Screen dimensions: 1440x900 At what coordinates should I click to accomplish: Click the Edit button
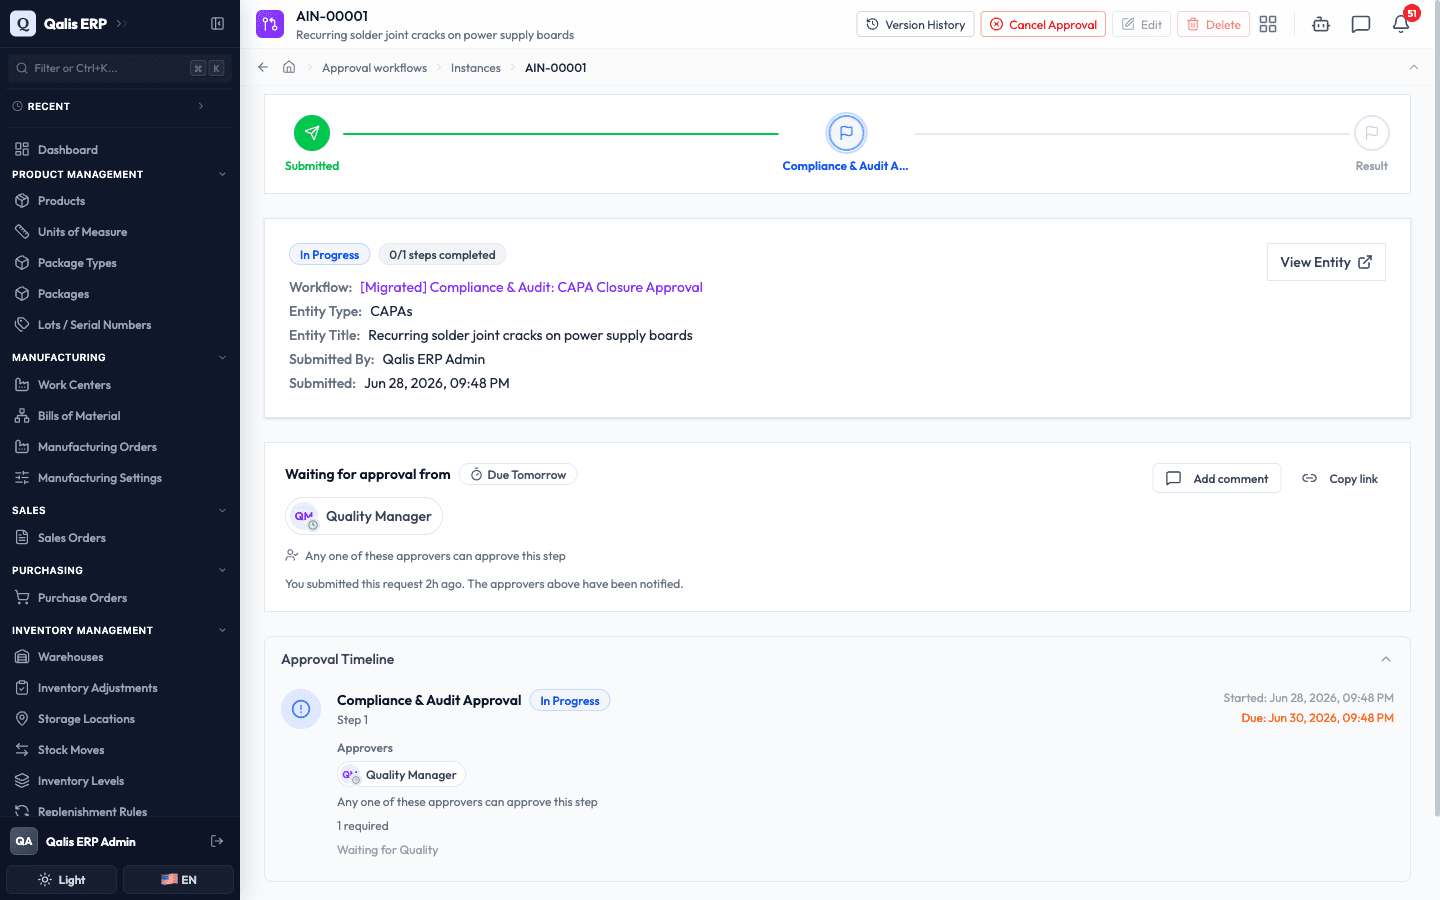1141,24
